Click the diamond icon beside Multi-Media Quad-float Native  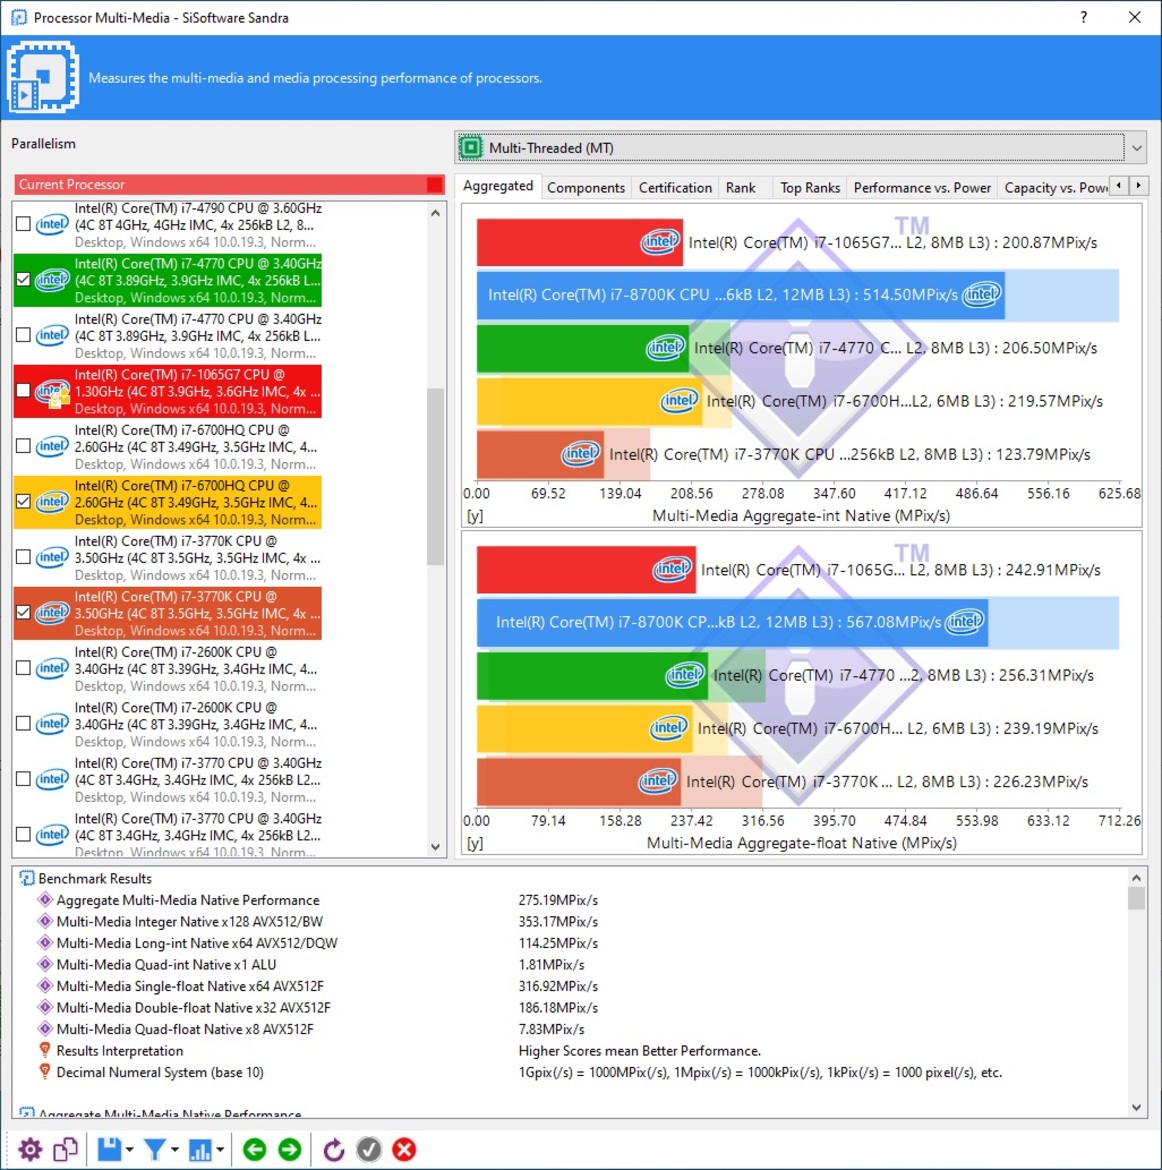point(45,1029)
